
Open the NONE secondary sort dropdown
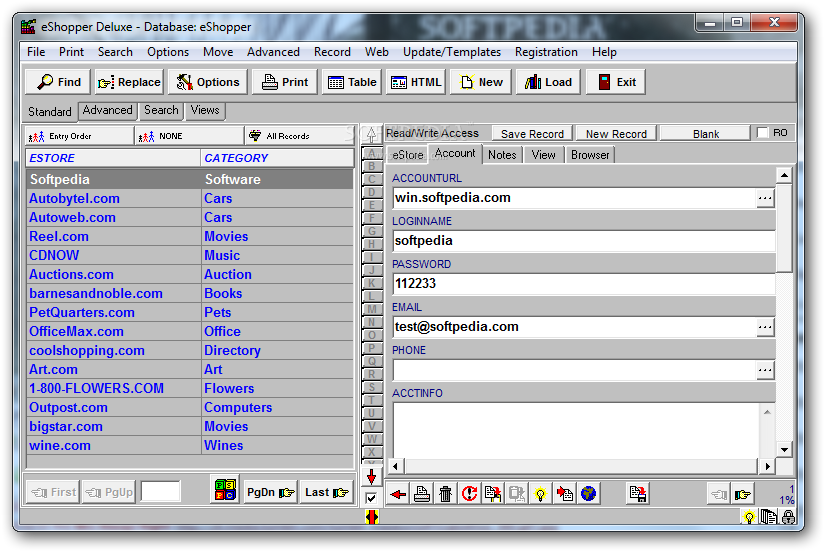coord(189,136)
